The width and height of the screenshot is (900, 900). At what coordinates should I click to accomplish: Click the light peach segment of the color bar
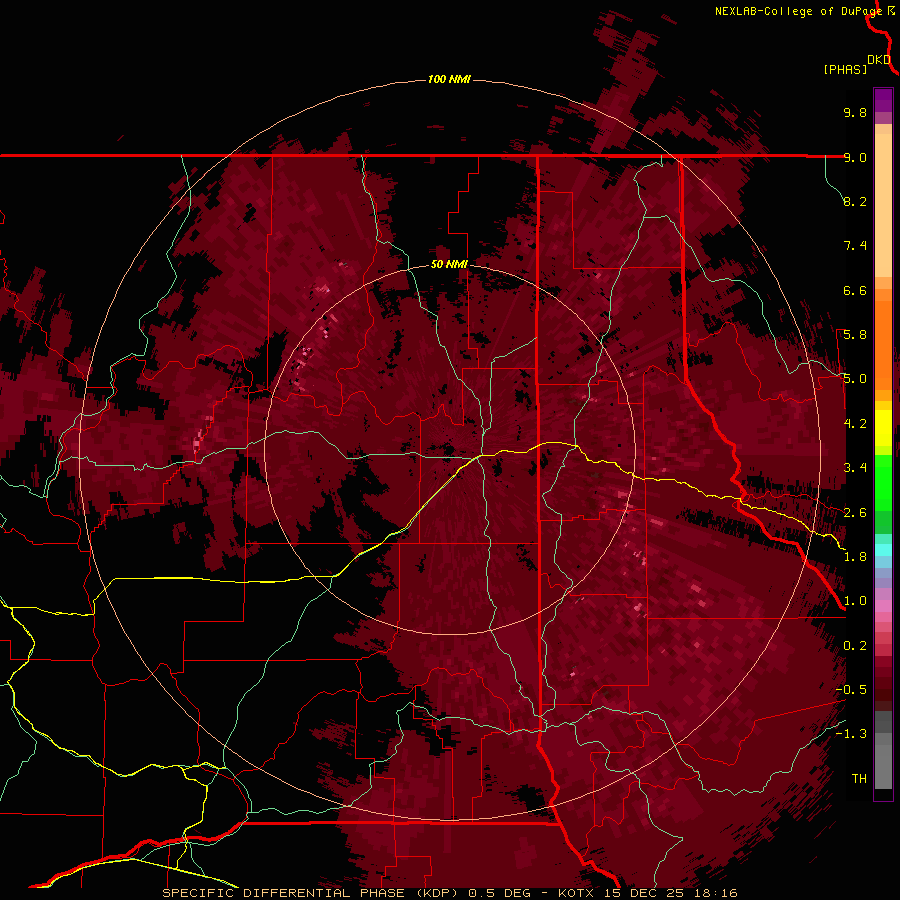(883, 205)
